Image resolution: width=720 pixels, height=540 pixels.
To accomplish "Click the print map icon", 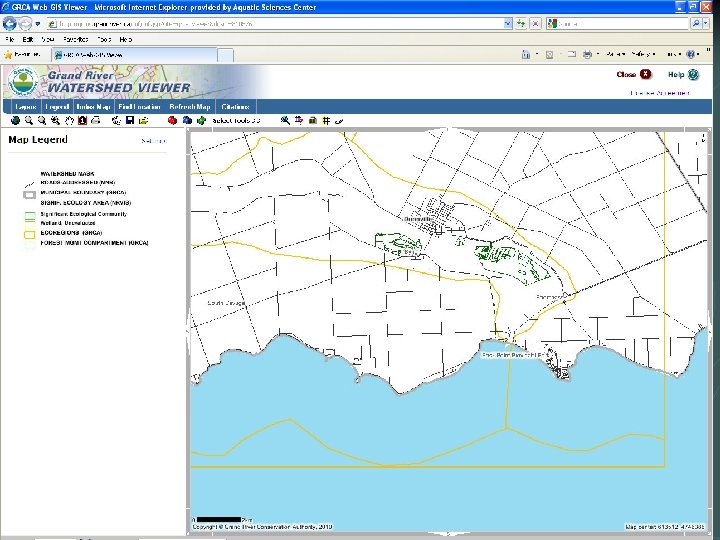I will [x=96, y=120].
